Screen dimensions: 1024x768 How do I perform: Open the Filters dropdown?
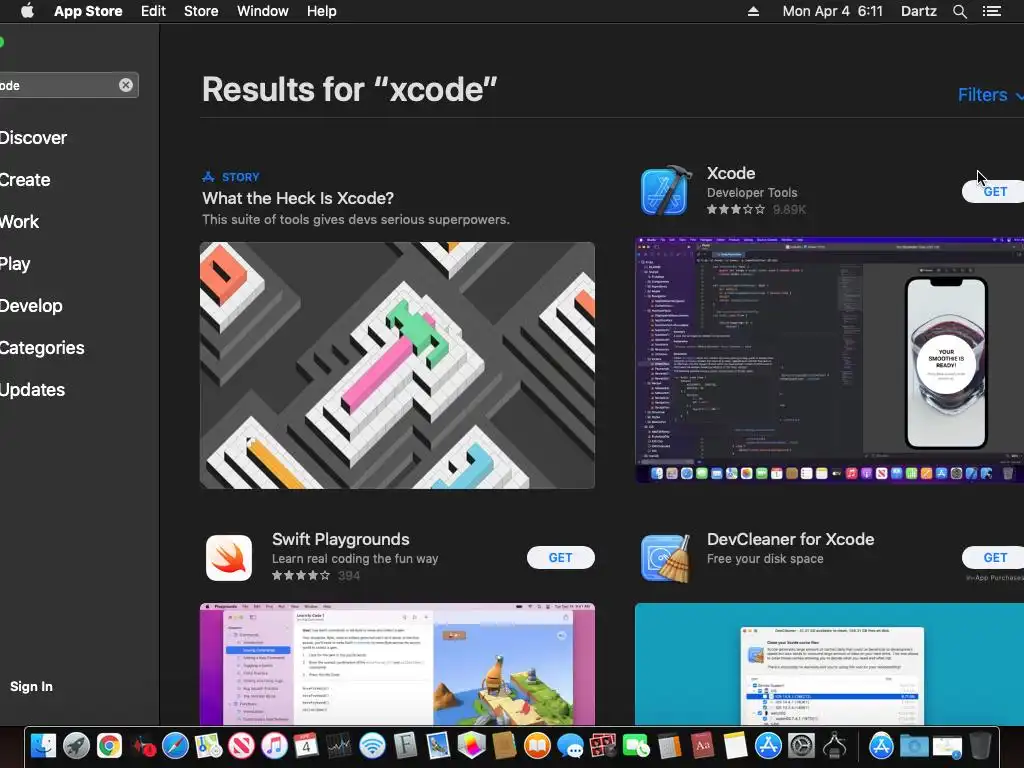point(990,95)
